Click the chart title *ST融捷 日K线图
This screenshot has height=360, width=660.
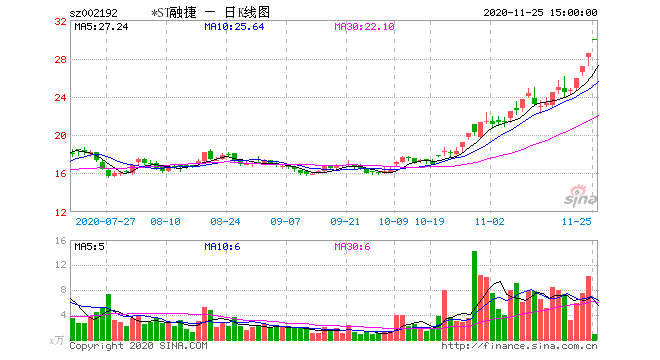tap(210, 13)
